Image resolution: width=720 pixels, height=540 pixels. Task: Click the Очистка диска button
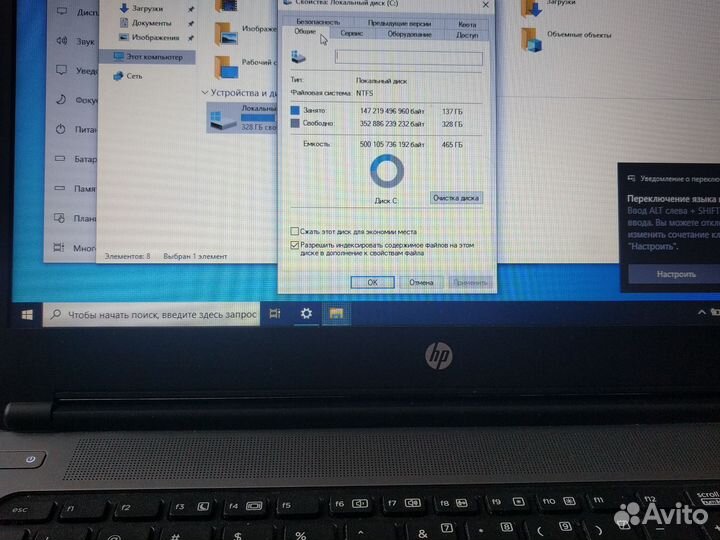click(456, 198)
